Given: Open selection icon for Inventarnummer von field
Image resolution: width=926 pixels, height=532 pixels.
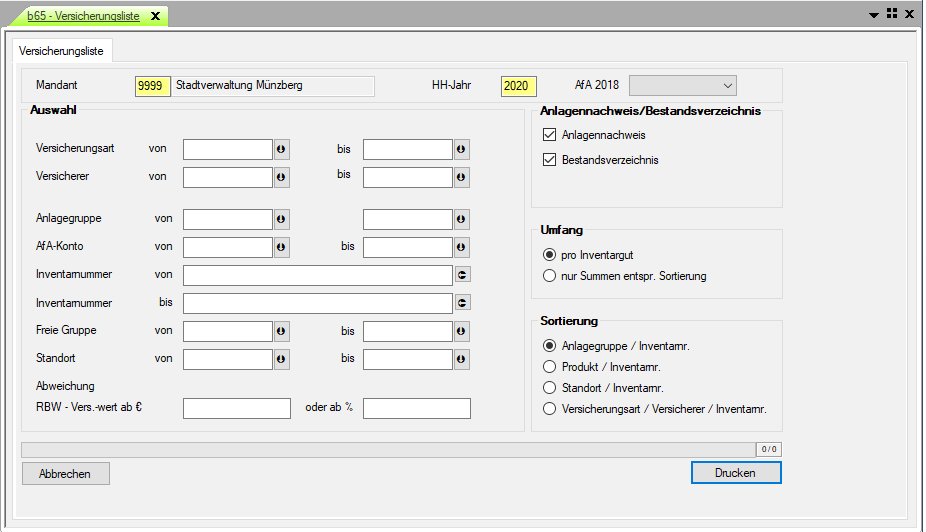Looking at the screenshot, I should click(462, 276).
